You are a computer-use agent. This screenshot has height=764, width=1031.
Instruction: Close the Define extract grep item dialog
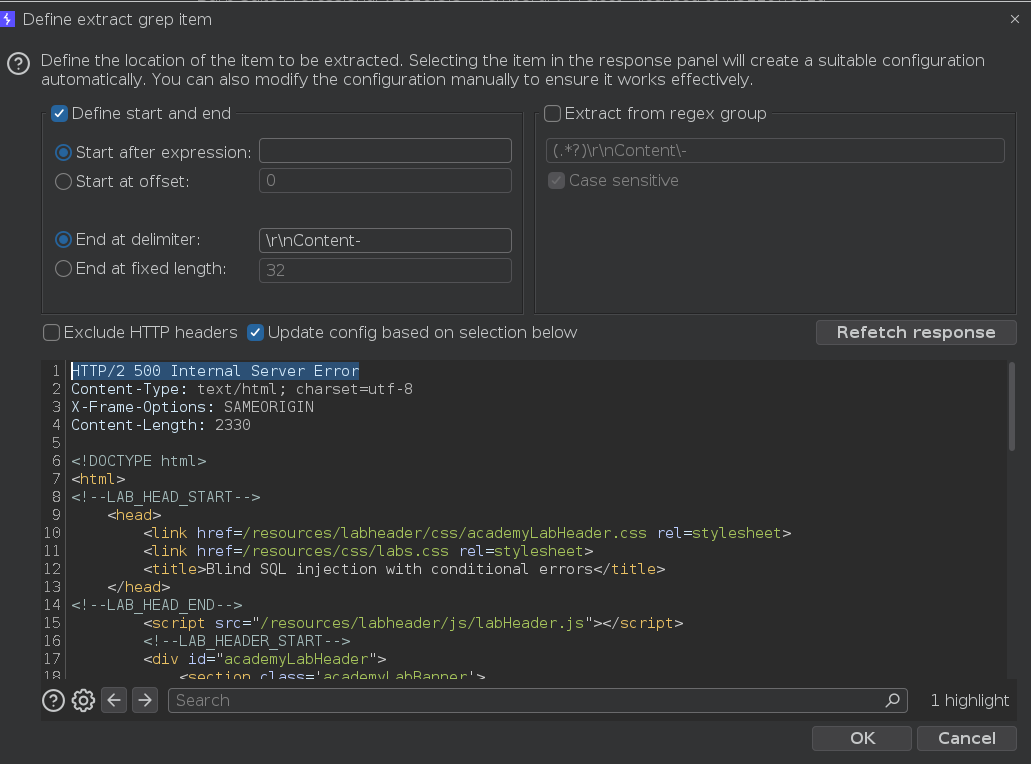click(1015, 19)
